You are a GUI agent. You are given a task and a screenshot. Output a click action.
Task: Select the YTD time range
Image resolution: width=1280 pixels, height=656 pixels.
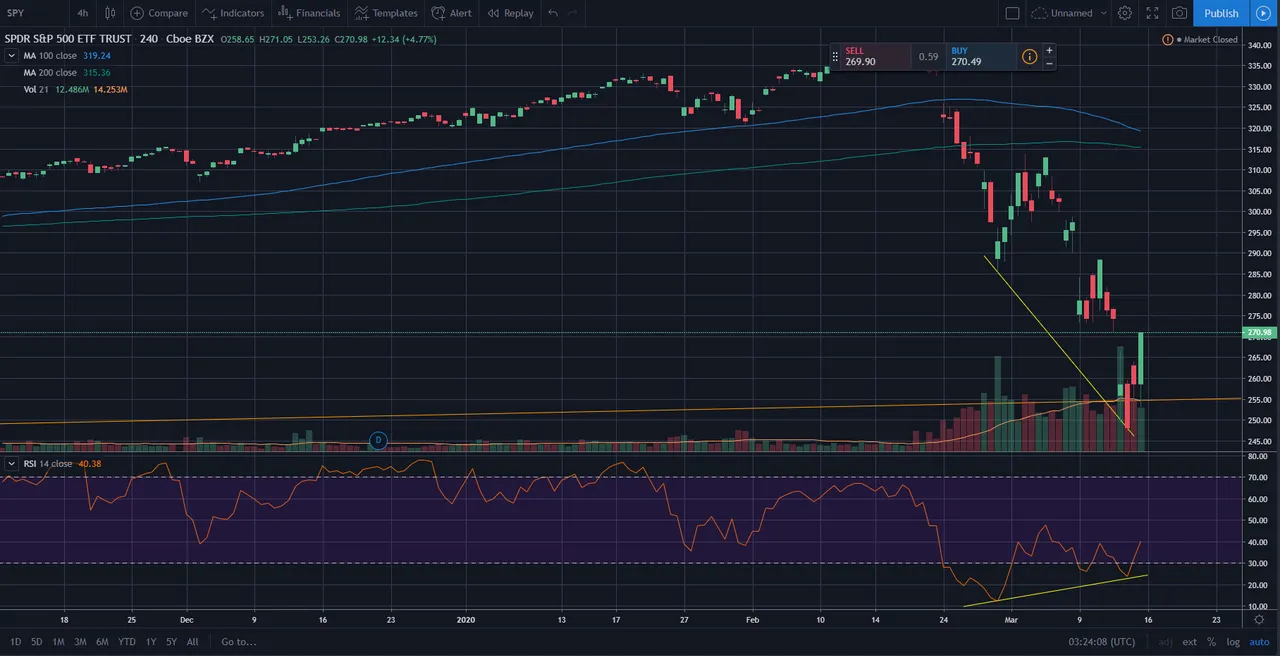(127, 642)
